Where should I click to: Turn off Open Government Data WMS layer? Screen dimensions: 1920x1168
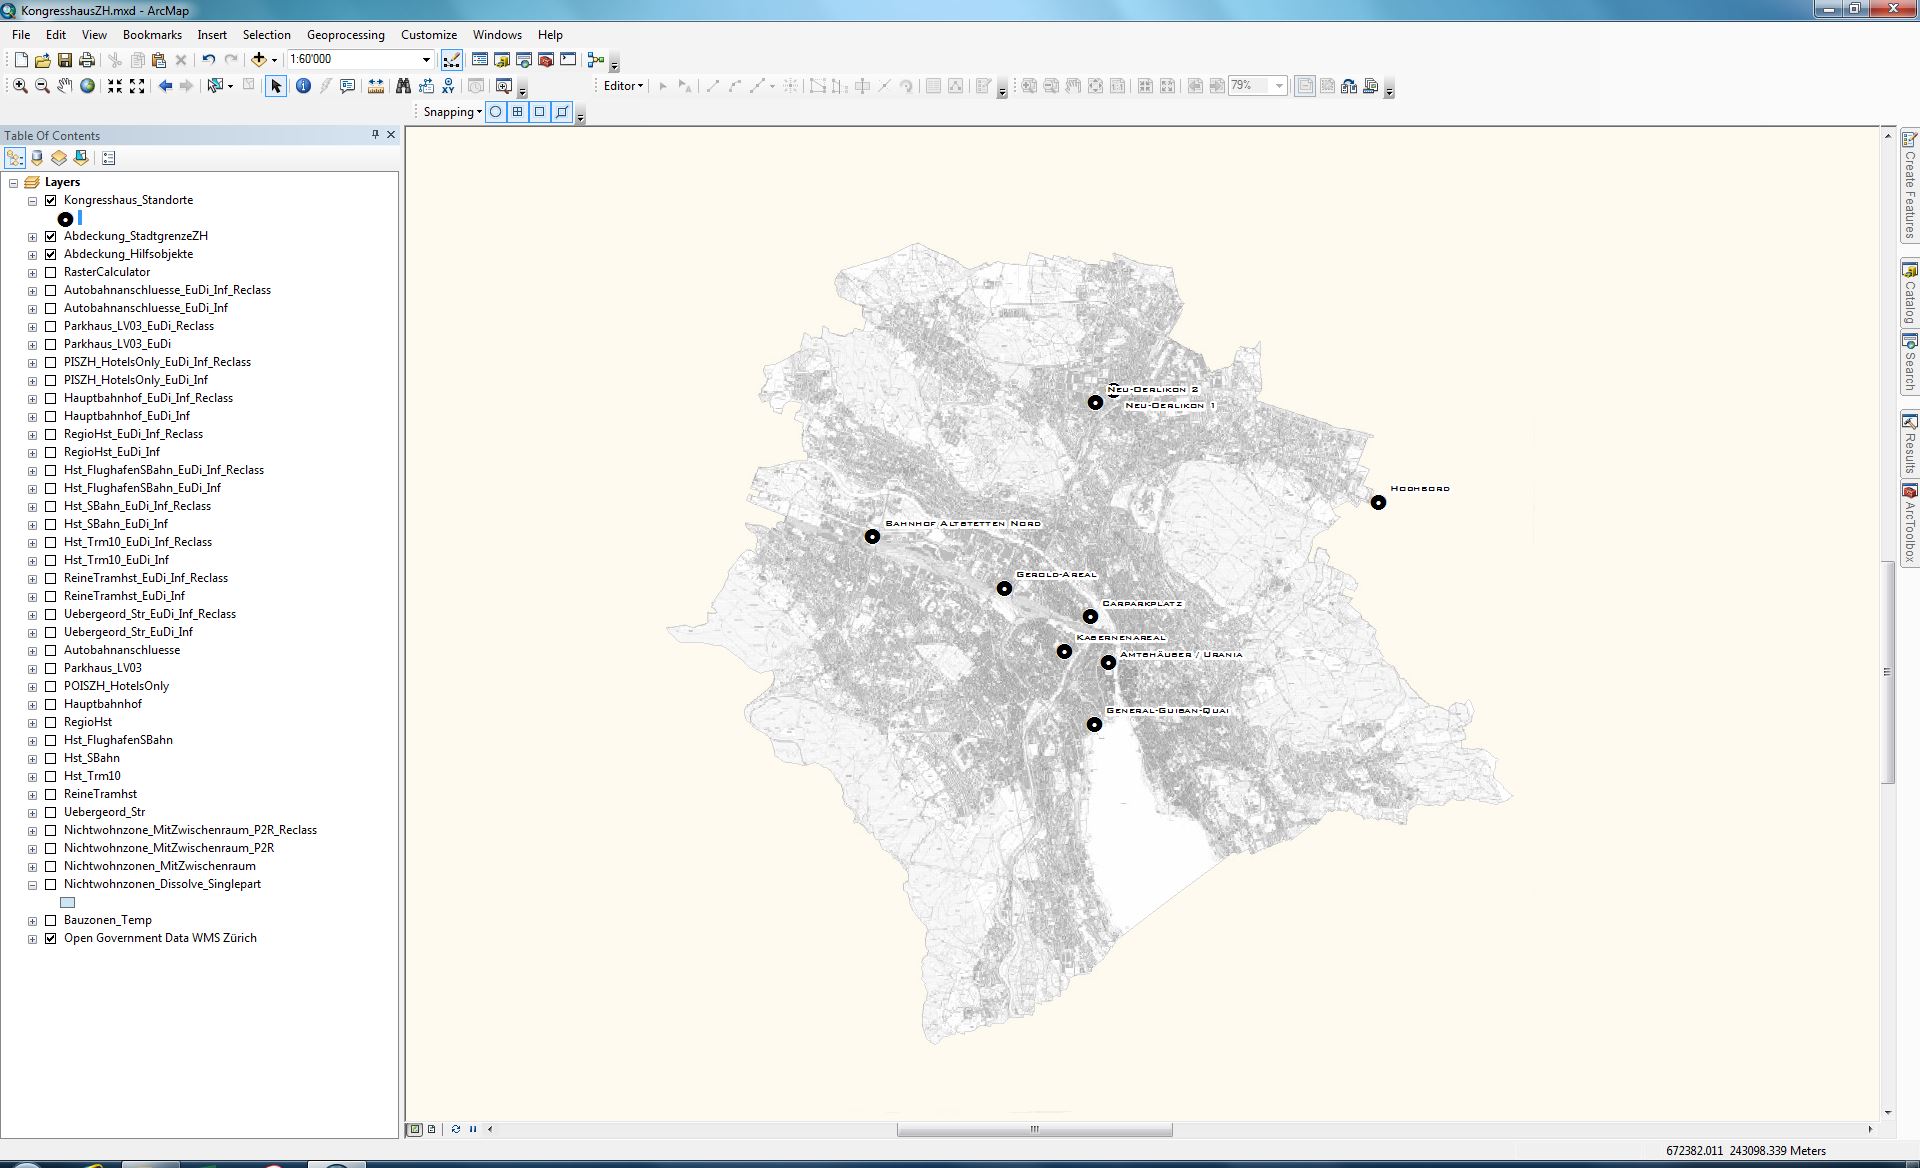click(51, 938)
